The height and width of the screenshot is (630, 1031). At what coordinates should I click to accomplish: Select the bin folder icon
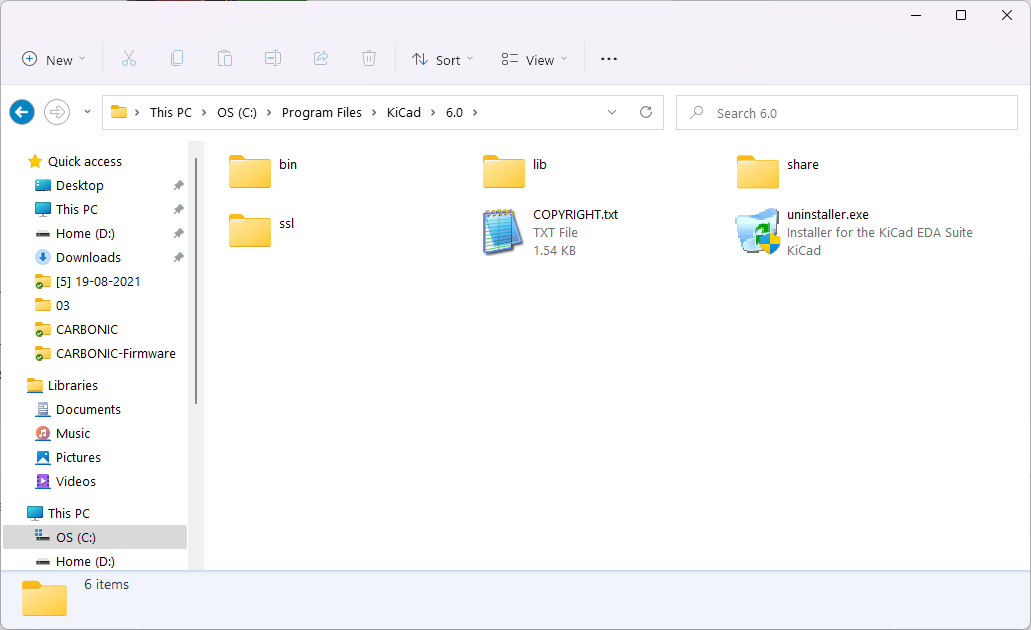point(250,172)
